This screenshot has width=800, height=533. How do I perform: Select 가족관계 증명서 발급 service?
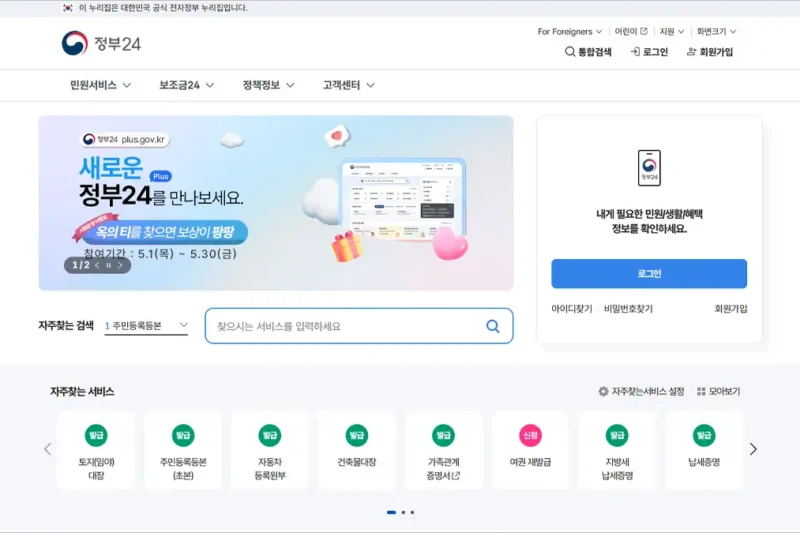[443, 450]
